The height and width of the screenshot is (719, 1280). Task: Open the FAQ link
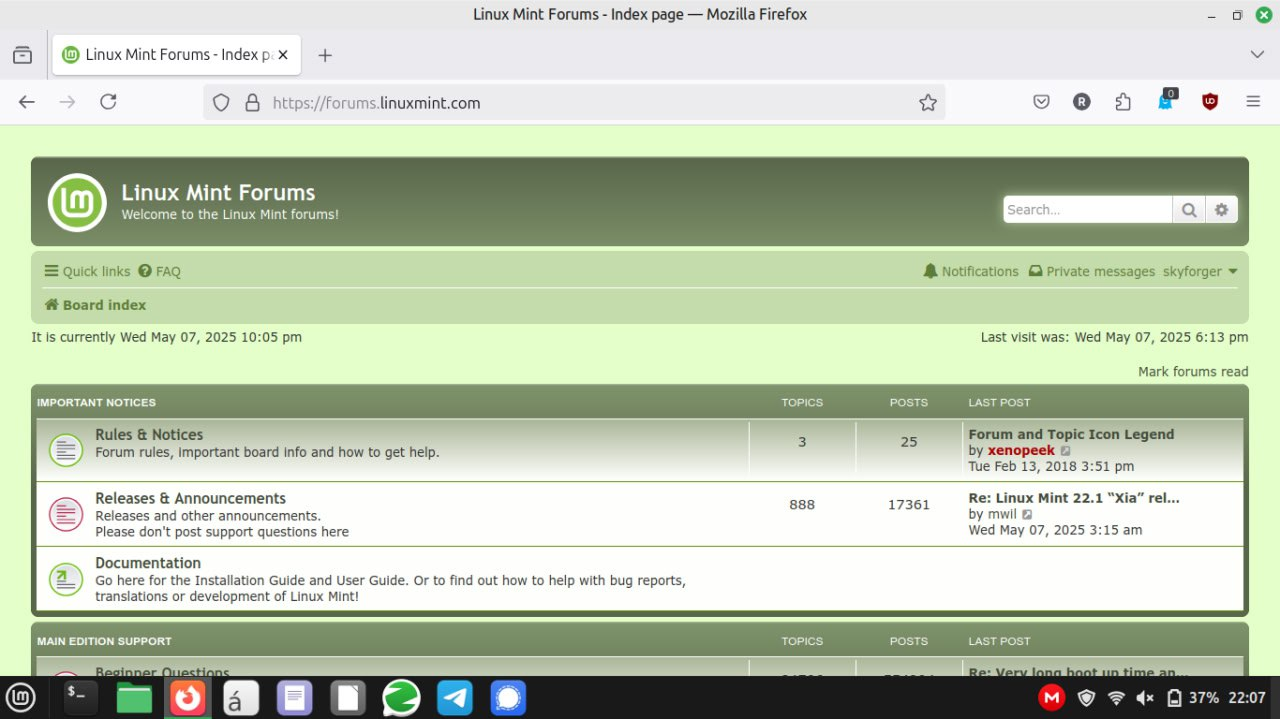[x=160, y=271]
